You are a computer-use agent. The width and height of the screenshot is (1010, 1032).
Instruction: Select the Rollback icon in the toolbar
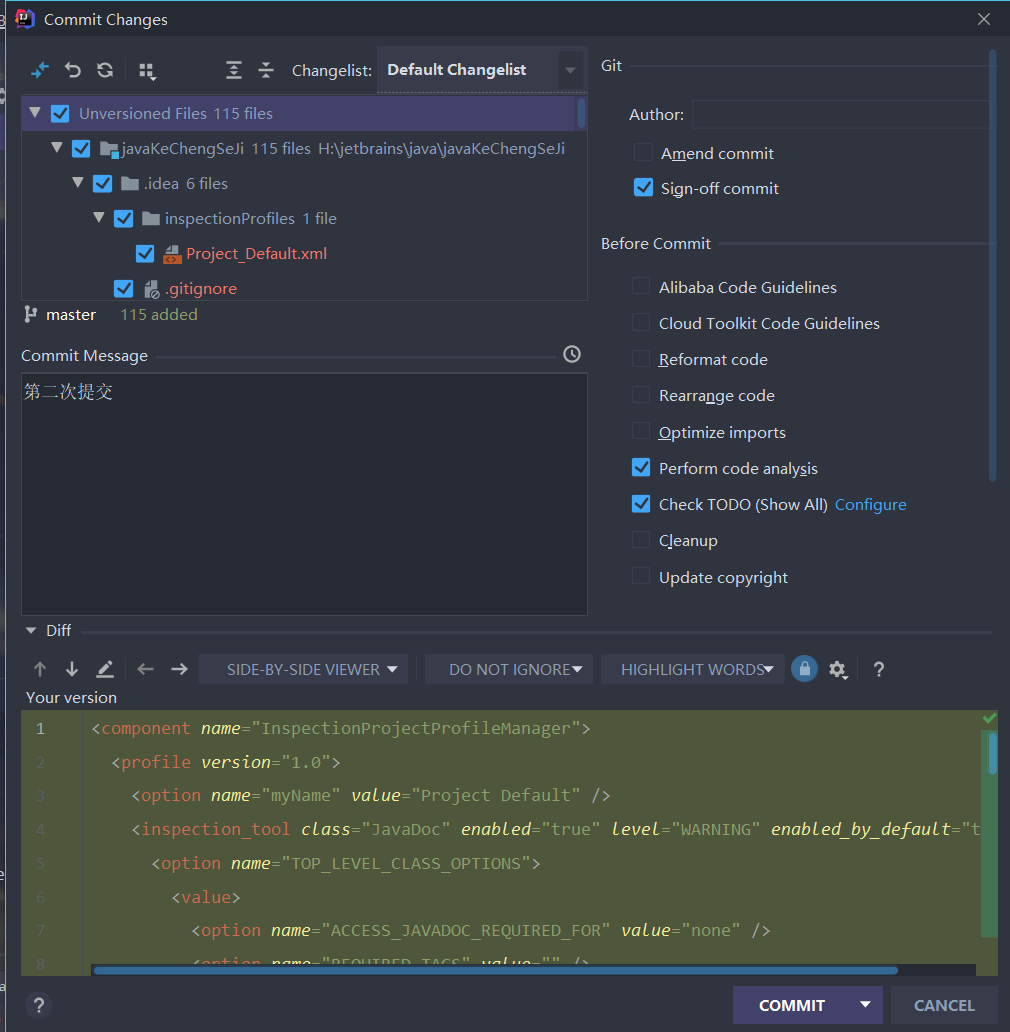click(x=71, y=70)
